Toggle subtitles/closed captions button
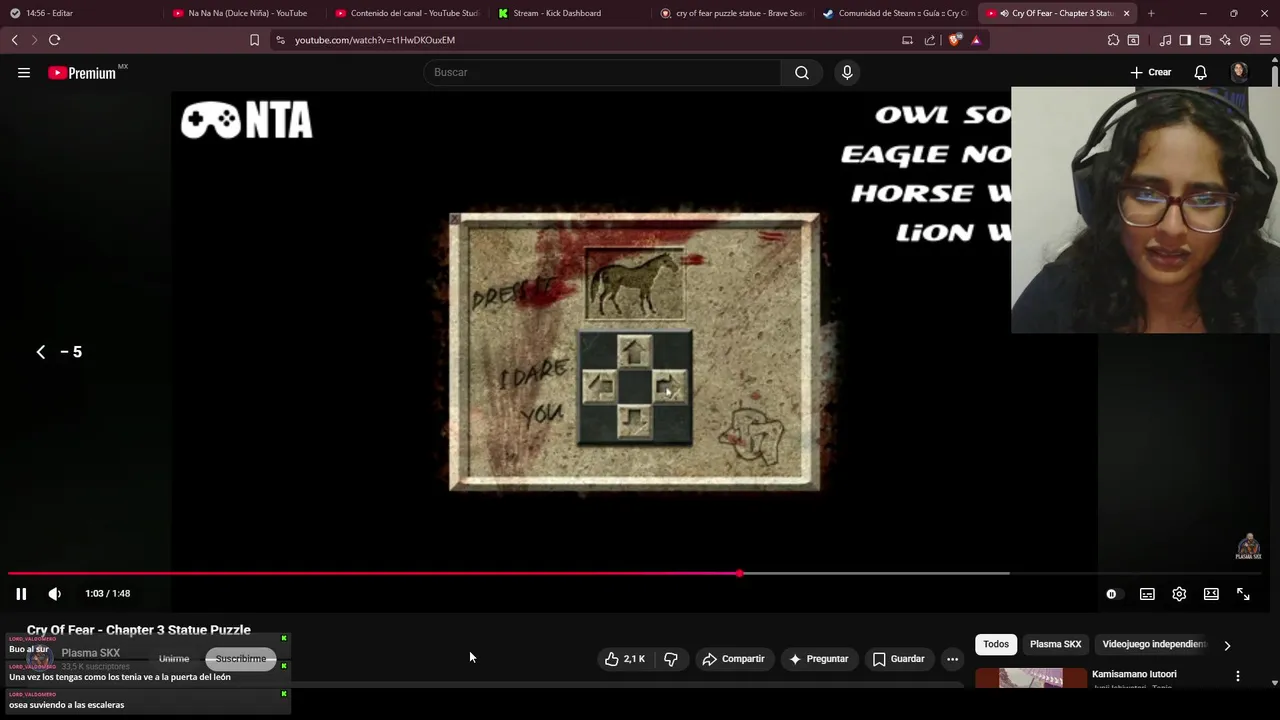Viewport: 1280px width, 720px height. coord(1147,594)
